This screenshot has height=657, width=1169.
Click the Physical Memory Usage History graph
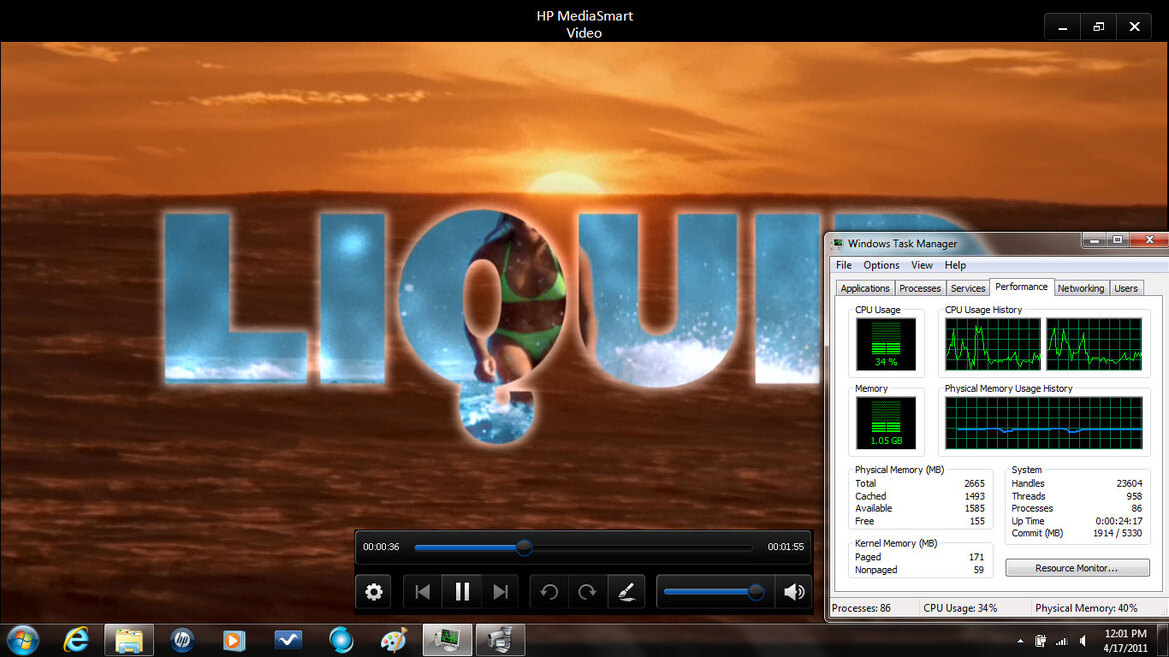[1043, 422]
